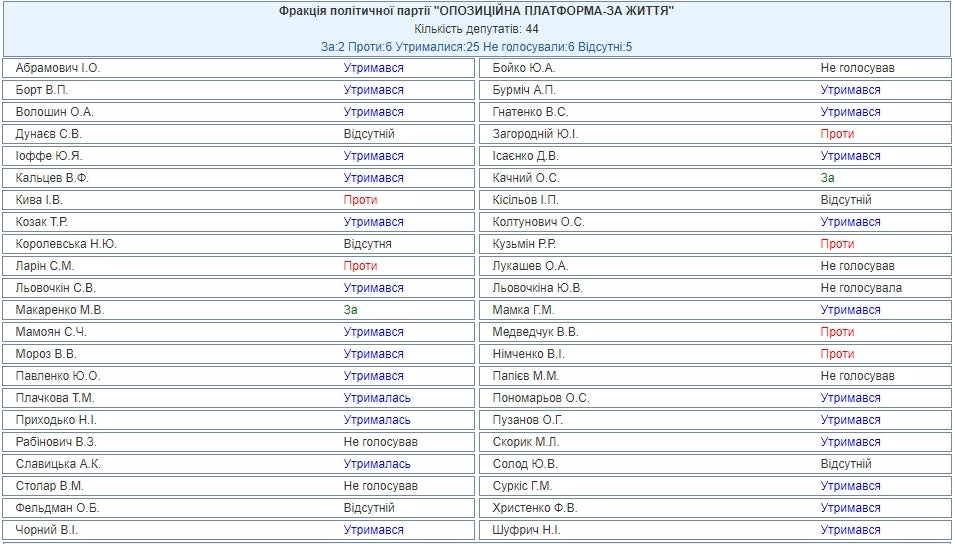Click "Утрималась" vote of Плачкова Т.М.
This screenshot has width=955, height=544.
click(377, 398)
